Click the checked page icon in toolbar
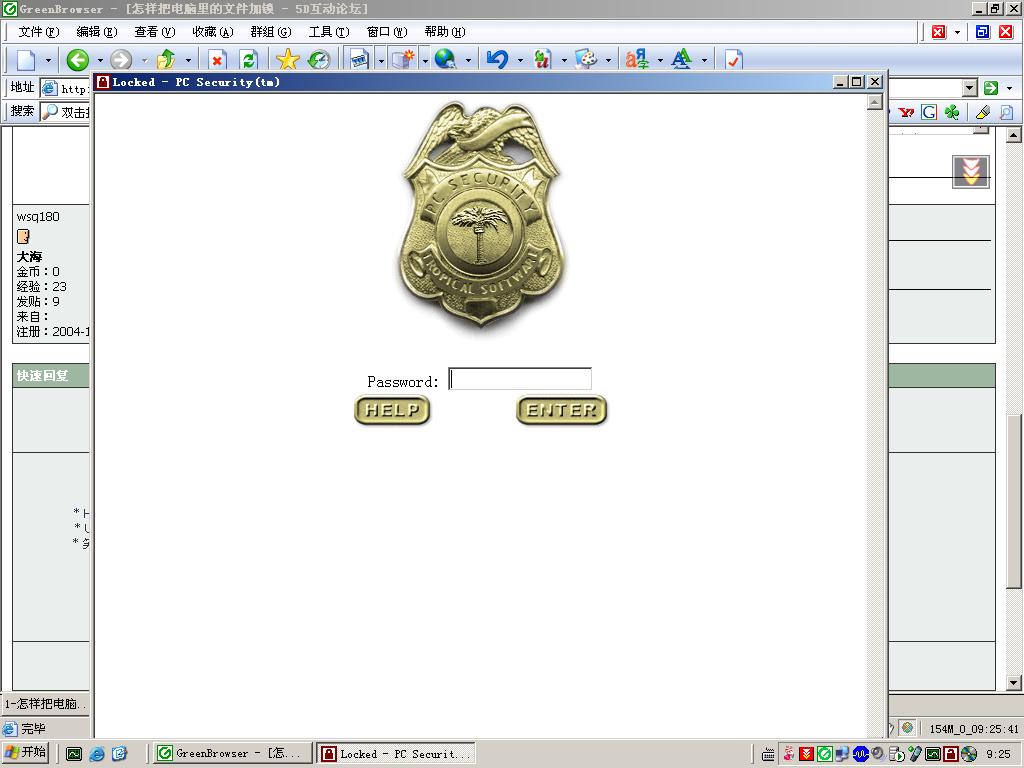This screenshot has width=1024, height=768. (734, 60)
